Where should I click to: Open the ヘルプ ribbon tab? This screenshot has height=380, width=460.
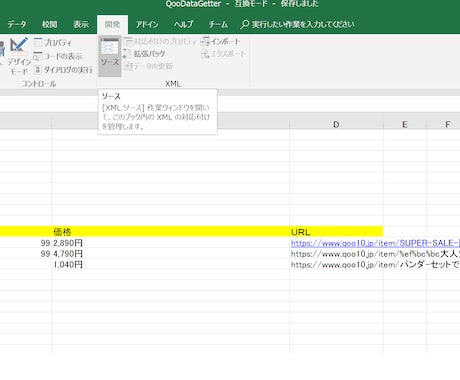coord(183,24)
